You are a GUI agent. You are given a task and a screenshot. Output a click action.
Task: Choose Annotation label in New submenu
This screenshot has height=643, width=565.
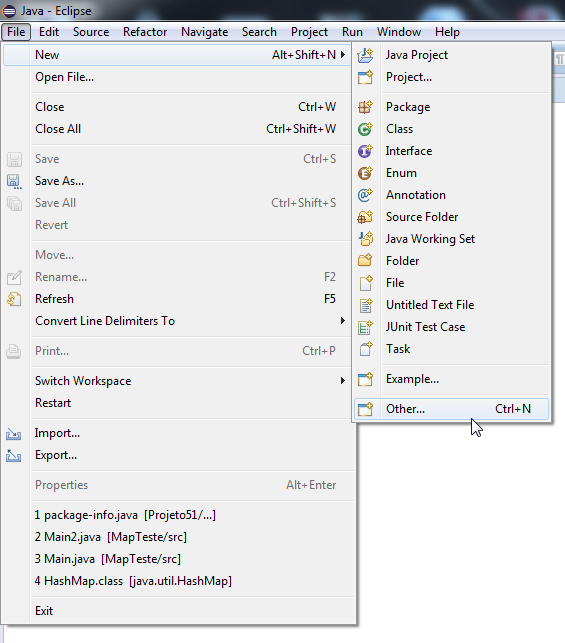pos(416,195)
